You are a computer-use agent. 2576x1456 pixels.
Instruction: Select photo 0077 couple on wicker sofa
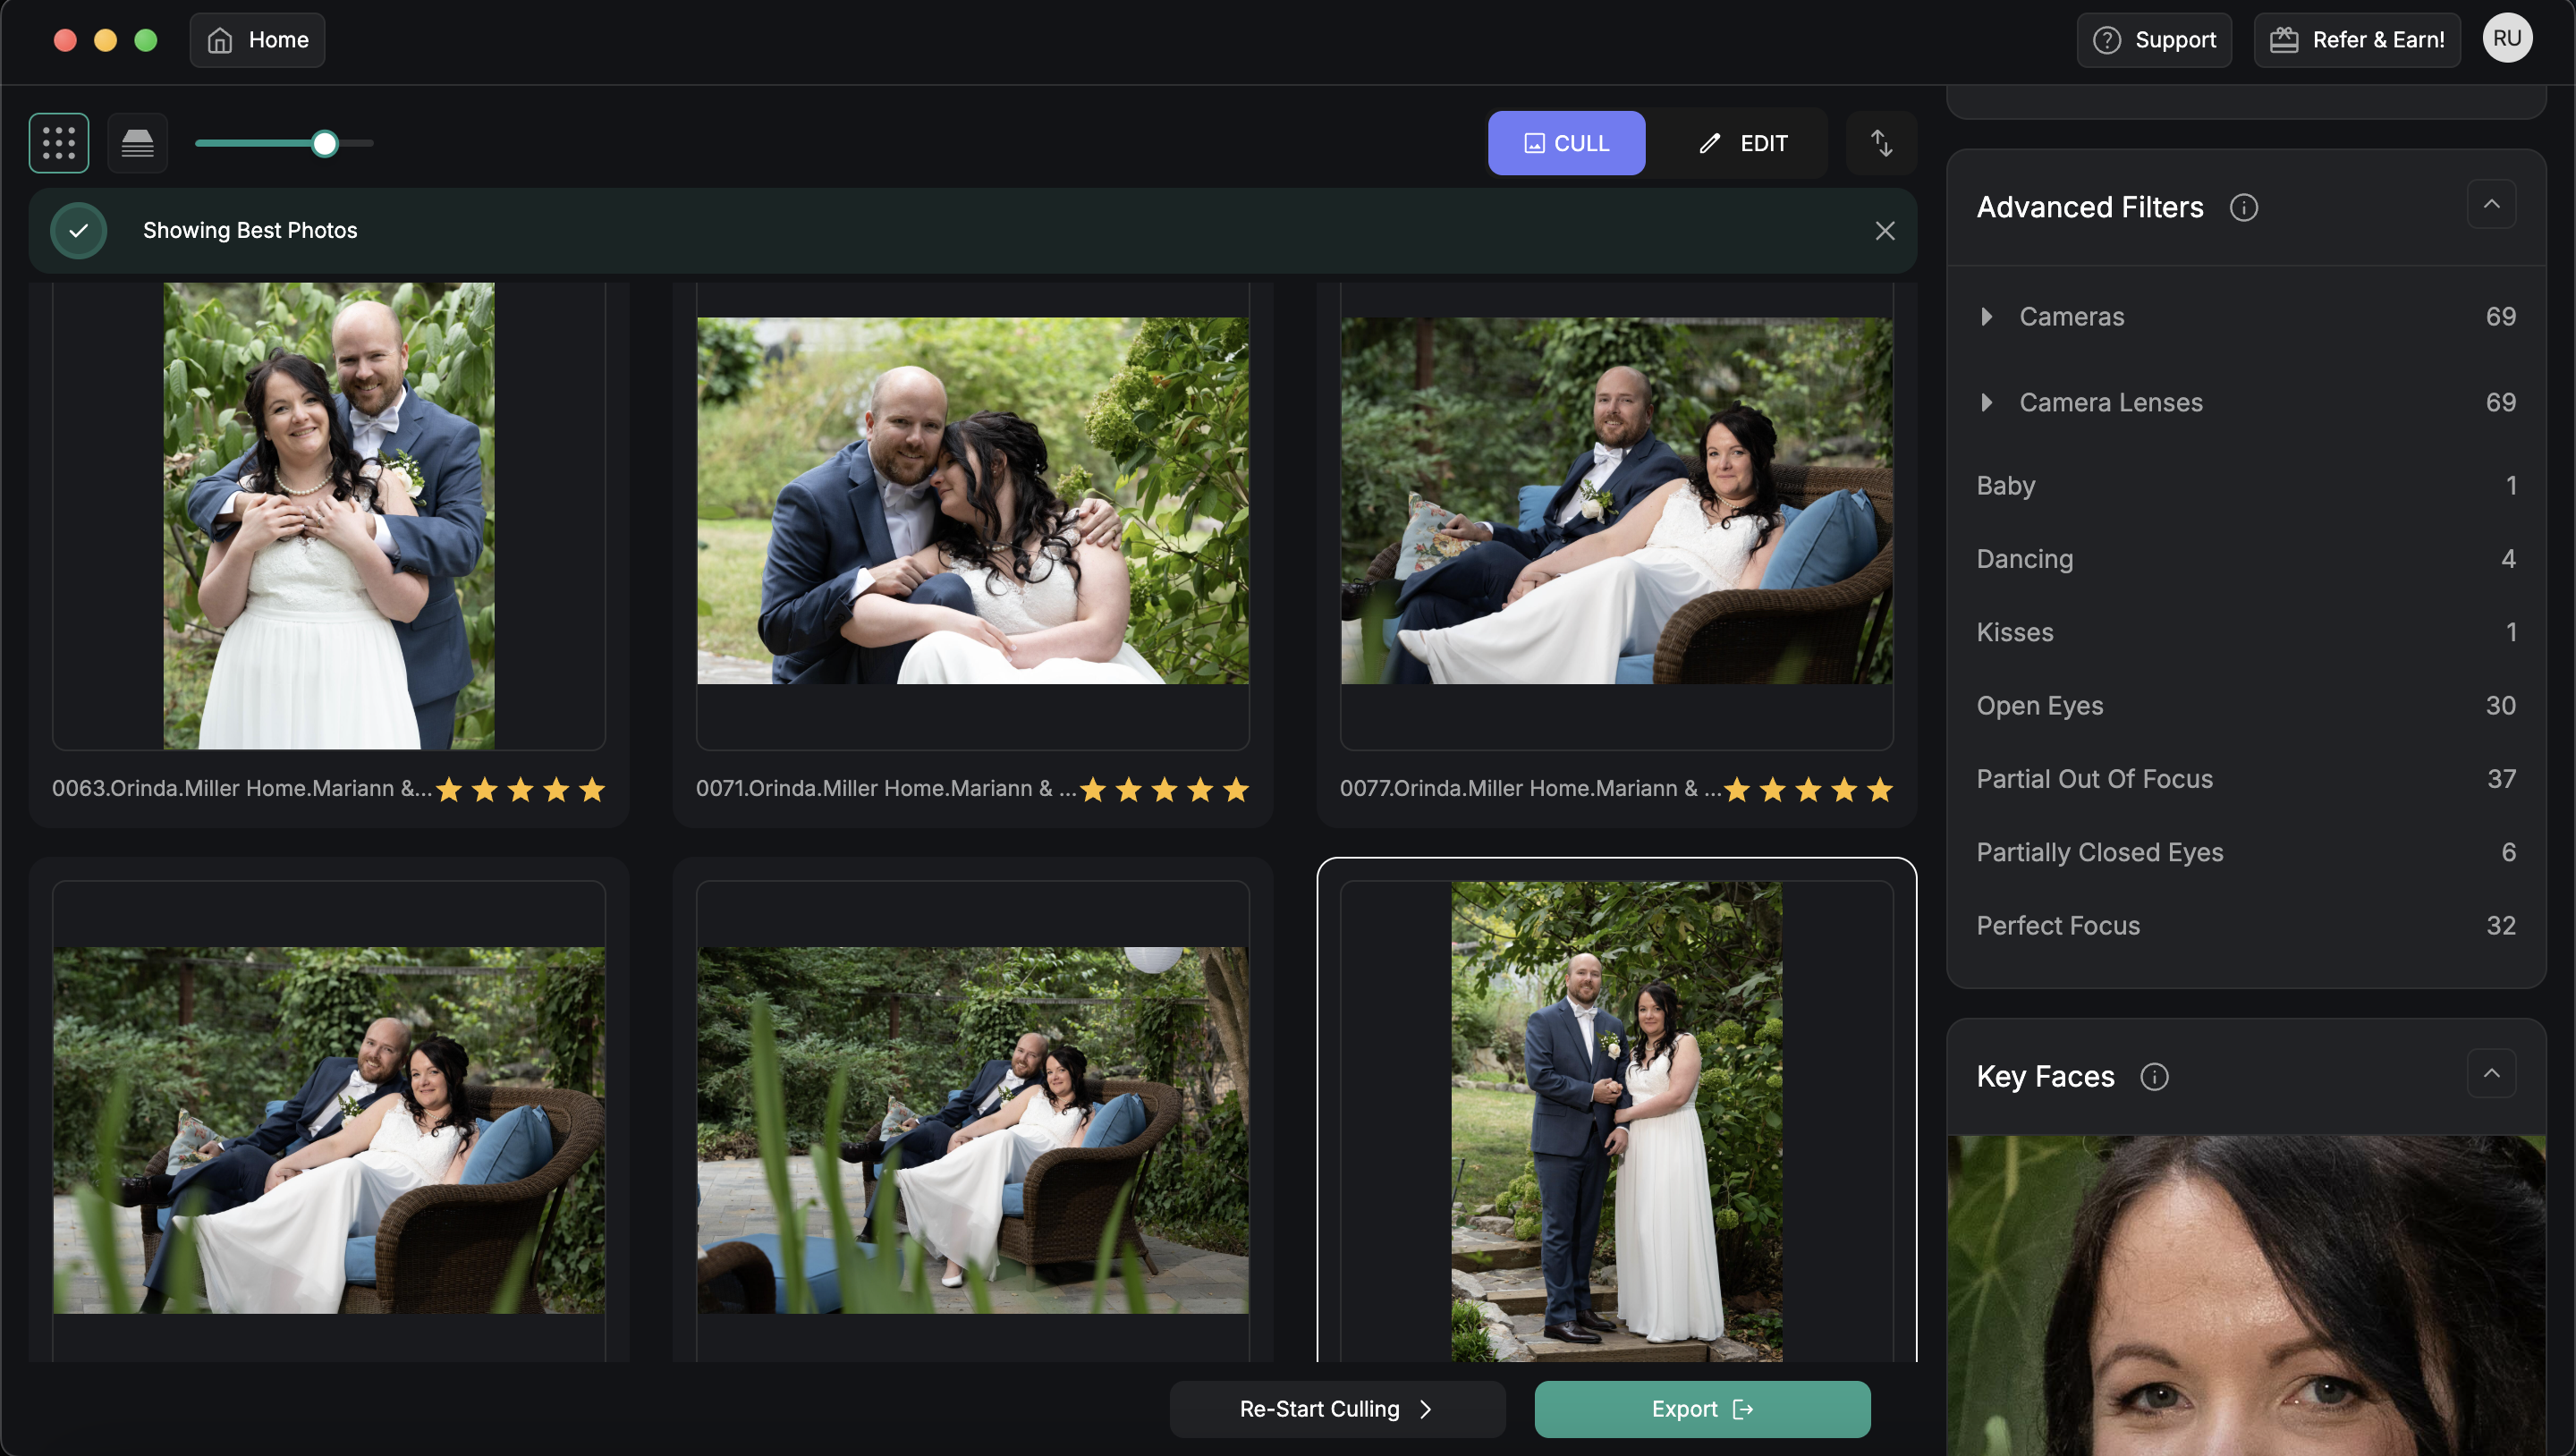(1616, 501)
